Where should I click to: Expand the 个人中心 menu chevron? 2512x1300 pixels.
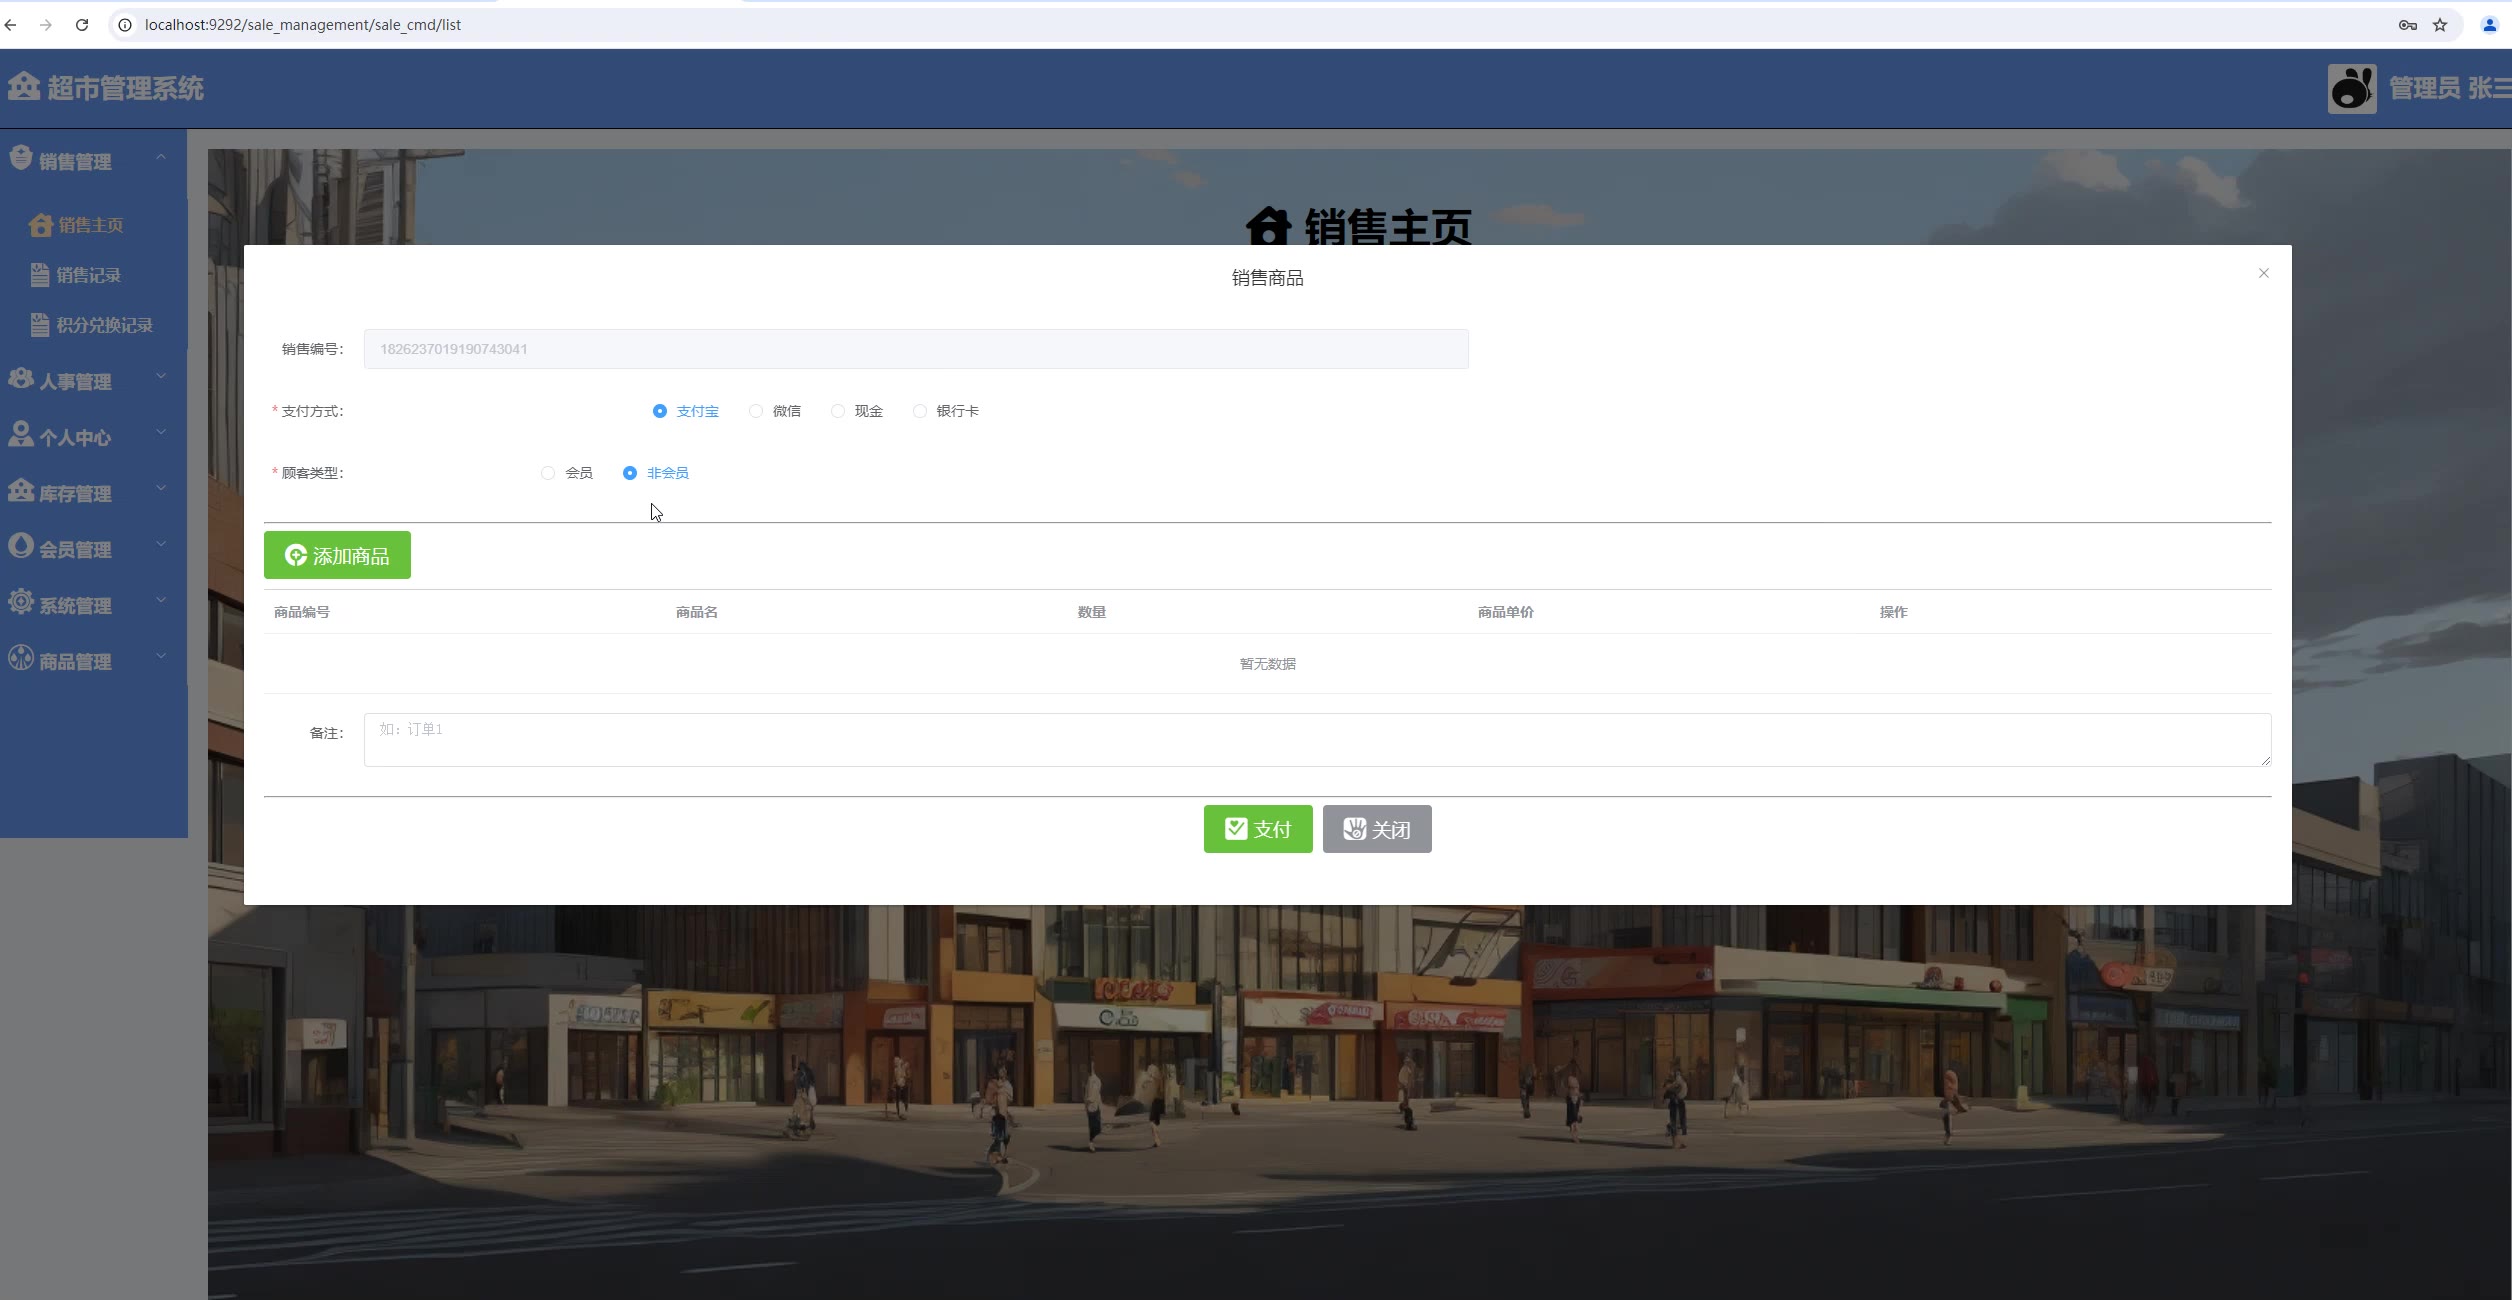coord(161,433)
